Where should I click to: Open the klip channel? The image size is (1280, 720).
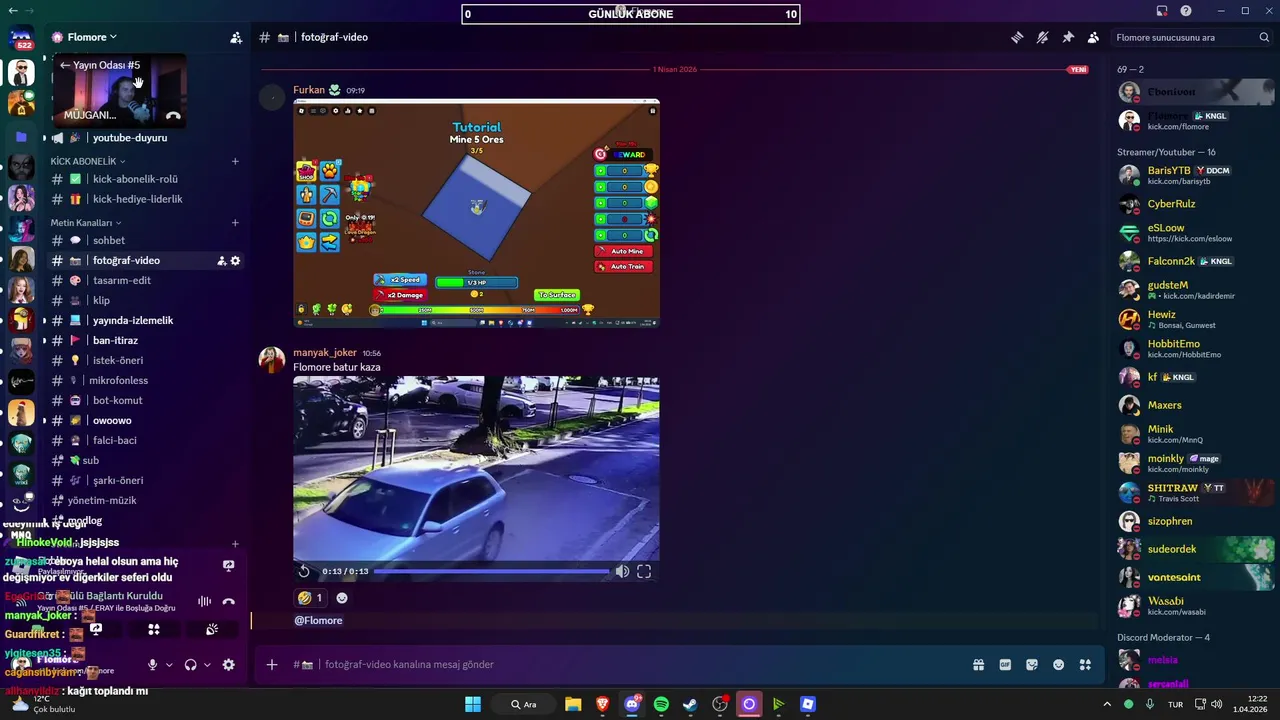pos(101,300)
